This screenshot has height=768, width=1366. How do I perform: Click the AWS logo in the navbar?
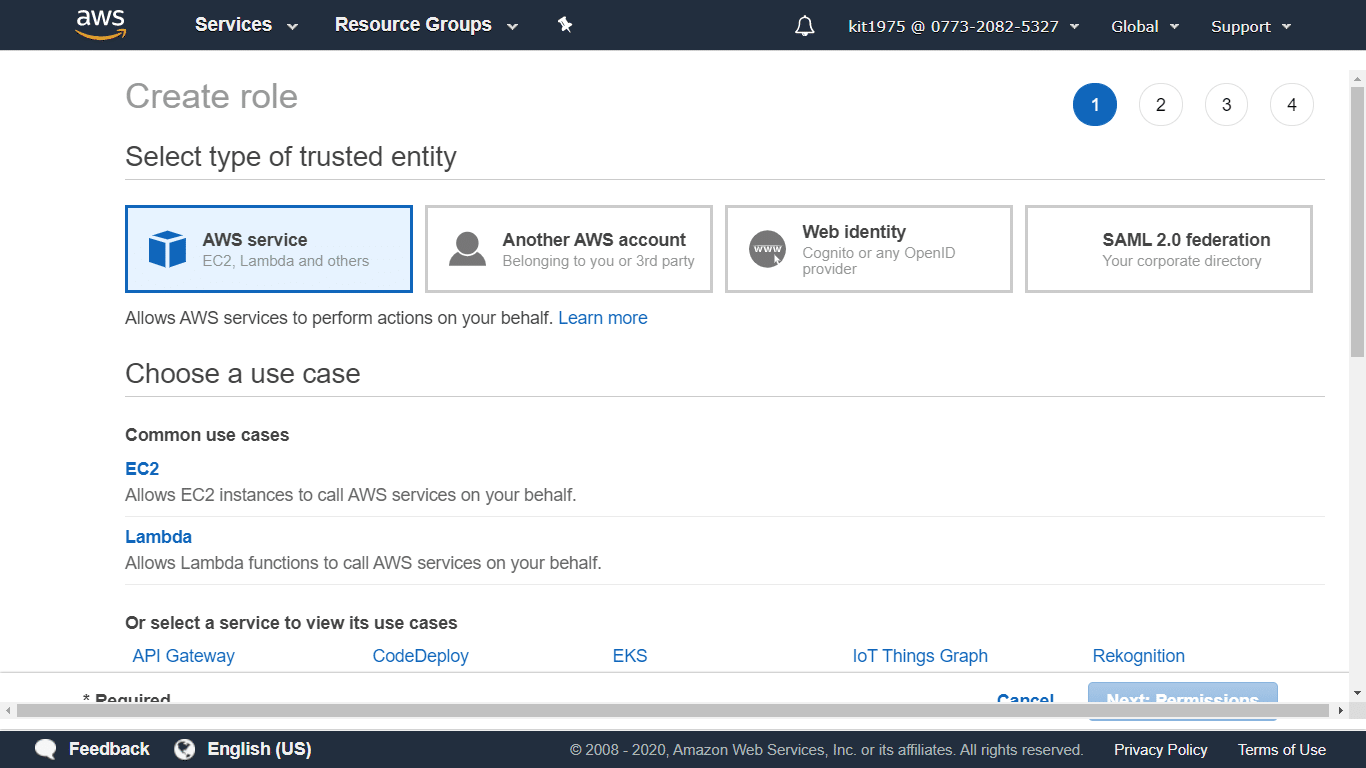point(97,24)
